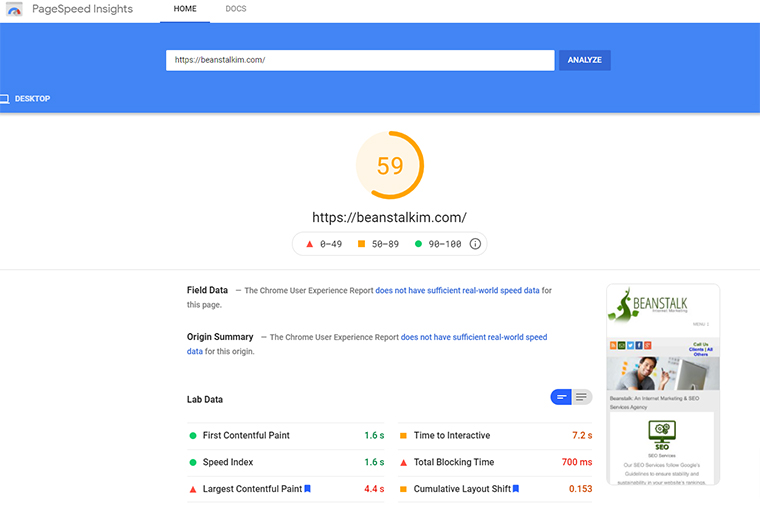
Task: Click Largest Contentful Paint metric label
Action: click(x=252, y=489)
